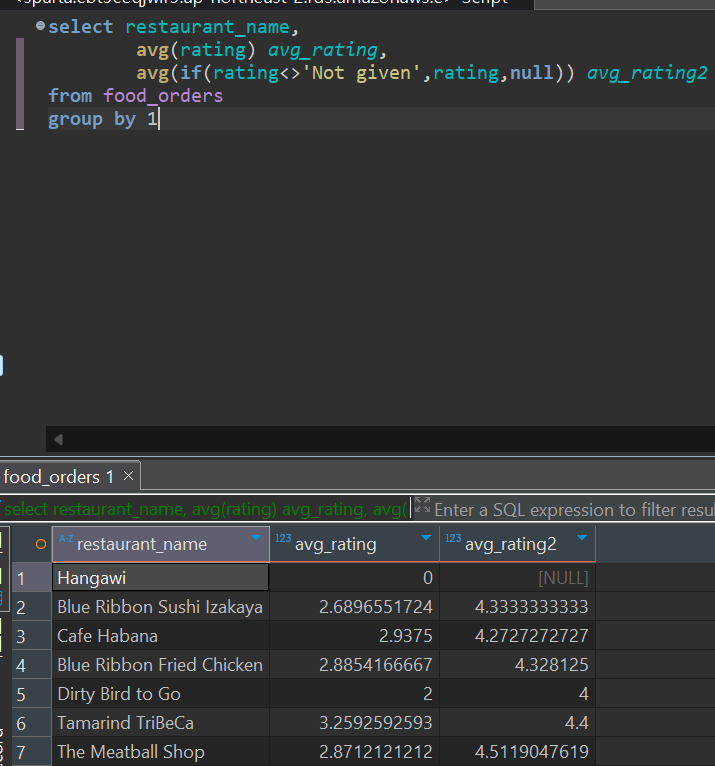
Task: Click the expand filter panel icon
Action: click(422, 505)
